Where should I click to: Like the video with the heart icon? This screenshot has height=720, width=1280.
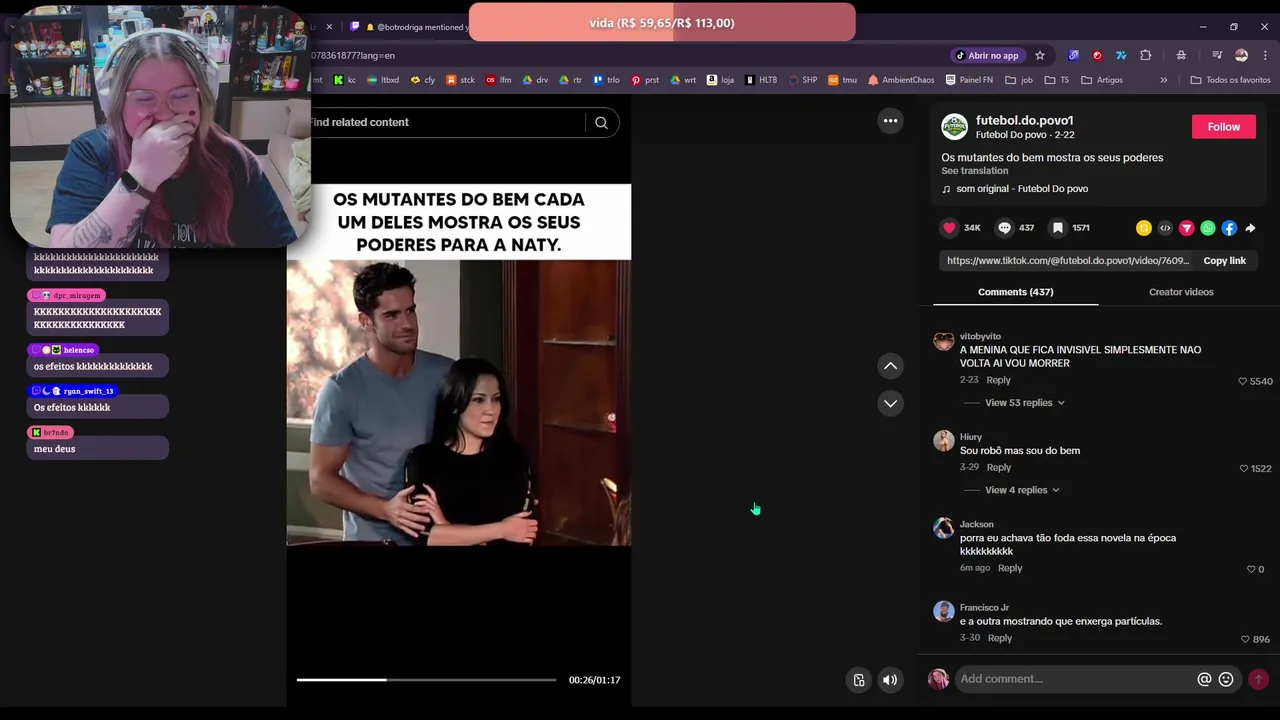(949, 228)
